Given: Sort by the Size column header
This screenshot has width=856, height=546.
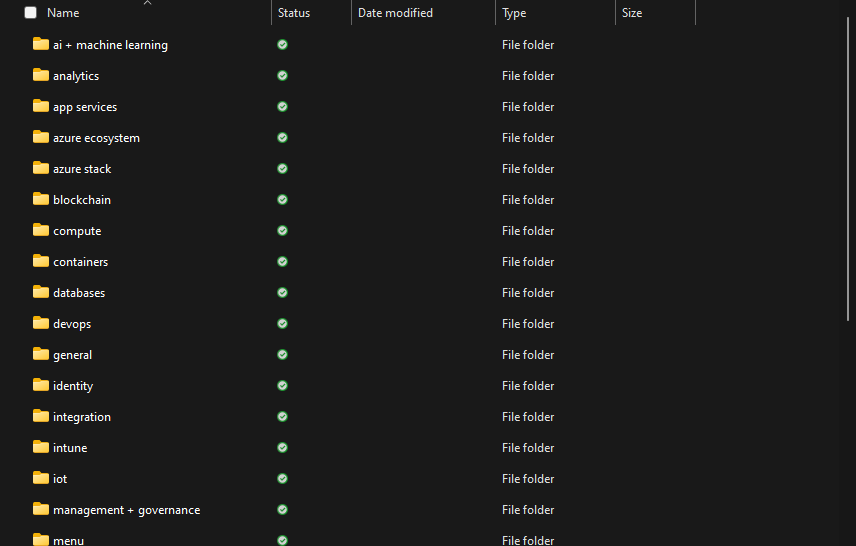Looking at the screenshot, I should (632, 13).
